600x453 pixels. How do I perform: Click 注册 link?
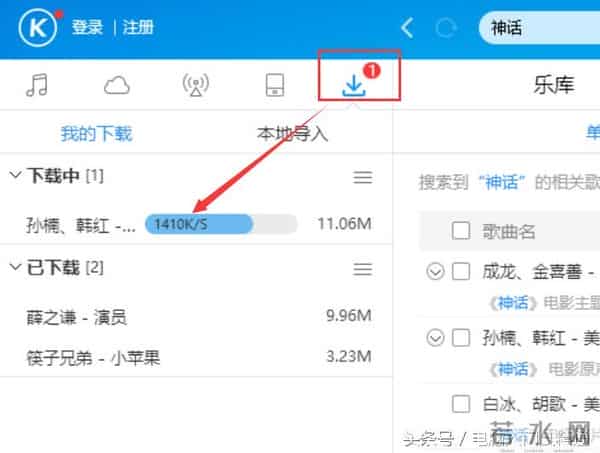click(138, 28)
